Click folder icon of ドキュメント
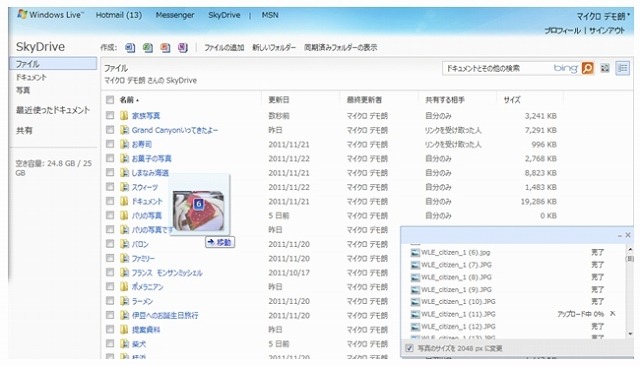This screenshot has height=366, width=640. tap(124, 202)
